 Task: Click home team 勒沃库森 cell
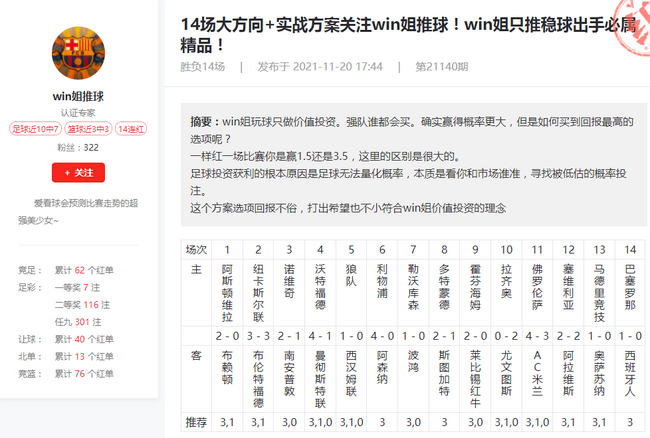pos(413,293)
